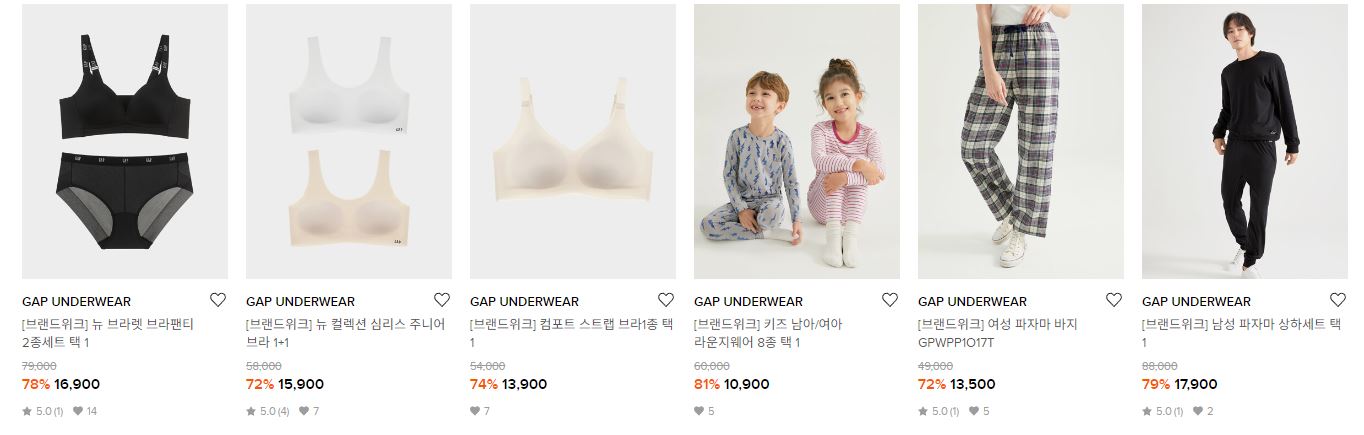Open 컴포트 스트랩 브라1종 택 1 link
Viewport: 1364px width, 435px height.
click(571, 334)
